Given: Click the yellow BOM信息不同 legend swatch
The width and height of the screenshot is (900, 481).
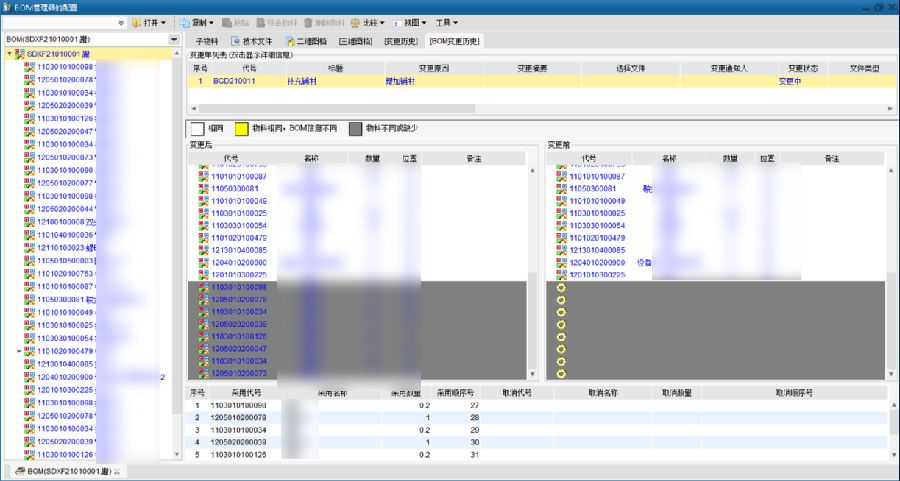Looking at the screenshot, I should point(241,128).
